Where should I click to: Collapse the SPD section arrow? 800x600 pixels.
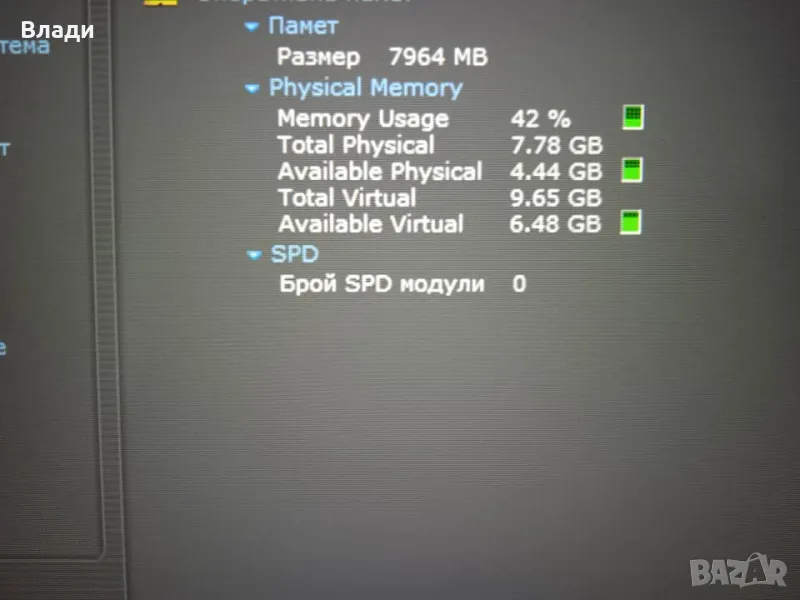click(254, 255)
